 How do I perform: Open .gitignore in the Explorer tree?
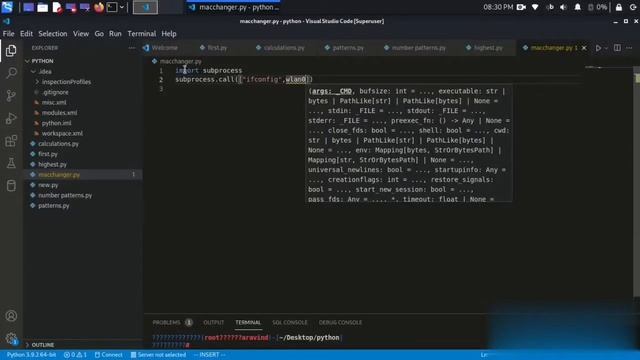tap(55, 92)
